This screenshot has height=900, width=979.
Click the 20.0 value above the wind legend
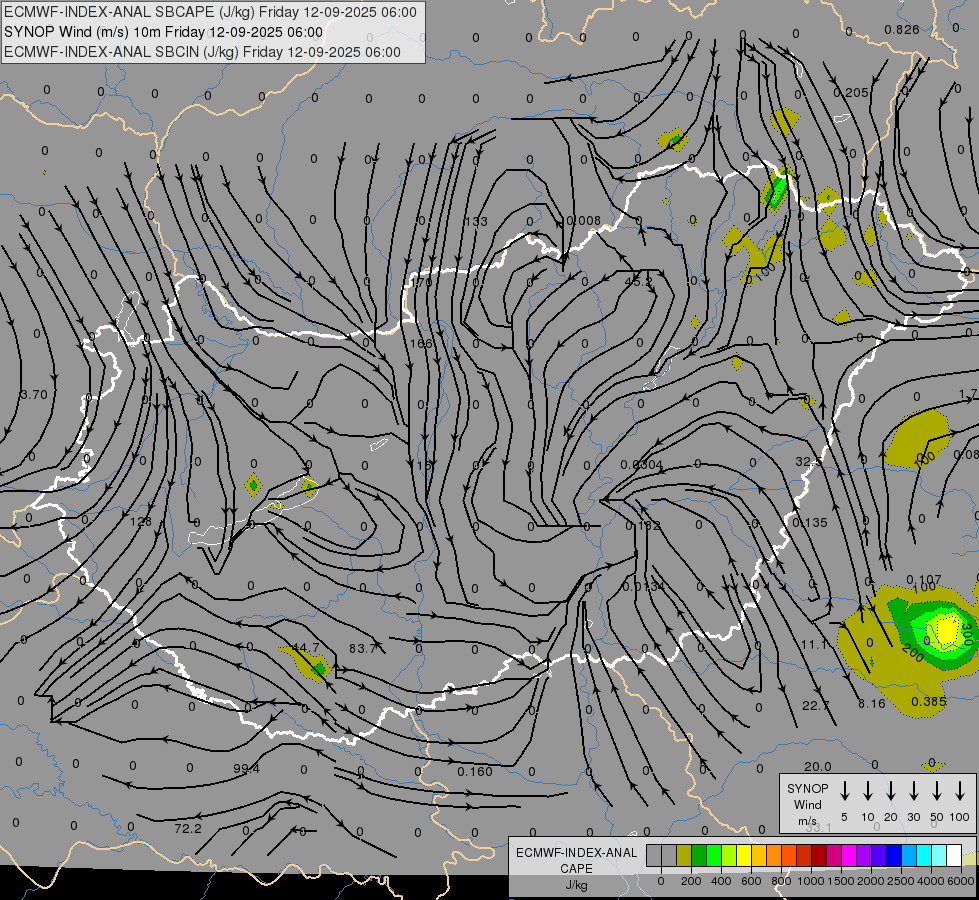pyautogui.click(x=817, y=766)
